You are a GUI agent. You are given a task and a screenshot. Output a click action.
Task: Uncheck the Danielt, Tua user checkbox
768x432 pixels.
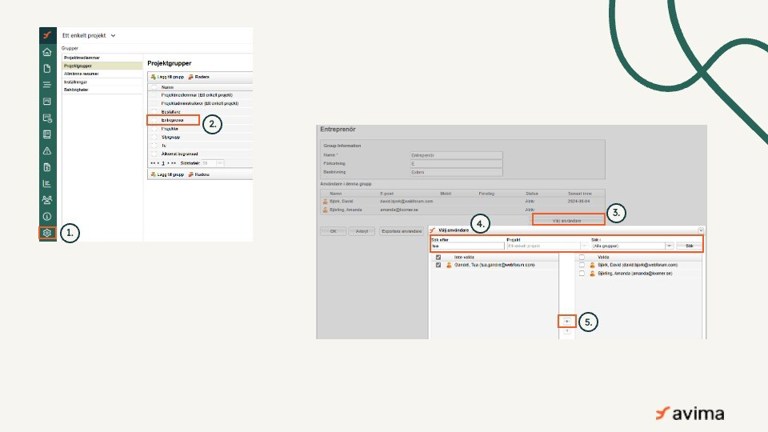tap(438, 265)
